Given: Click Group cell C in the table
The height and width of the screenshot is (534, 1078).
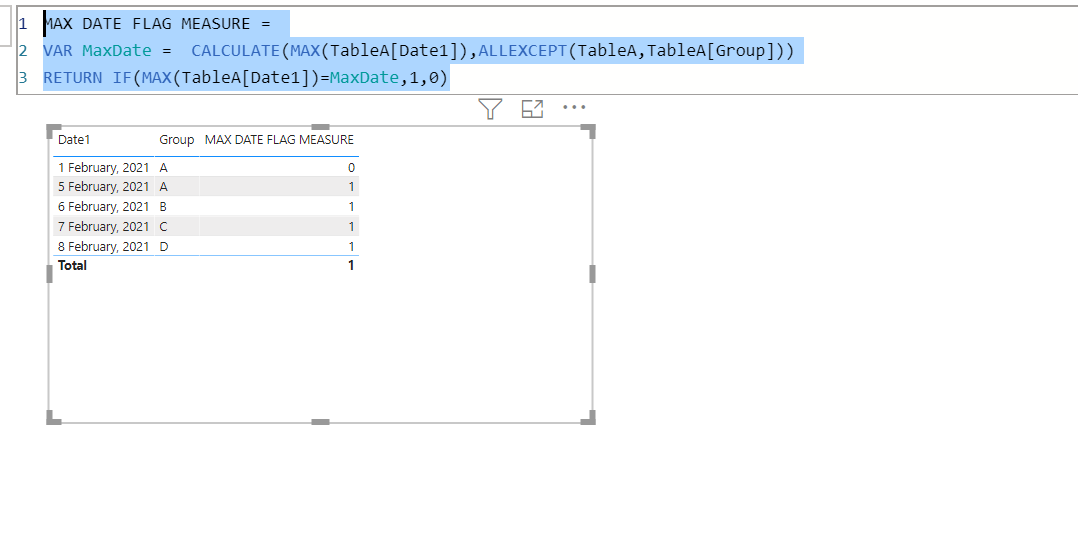Looking at the screenshot, I should (164, 226).
